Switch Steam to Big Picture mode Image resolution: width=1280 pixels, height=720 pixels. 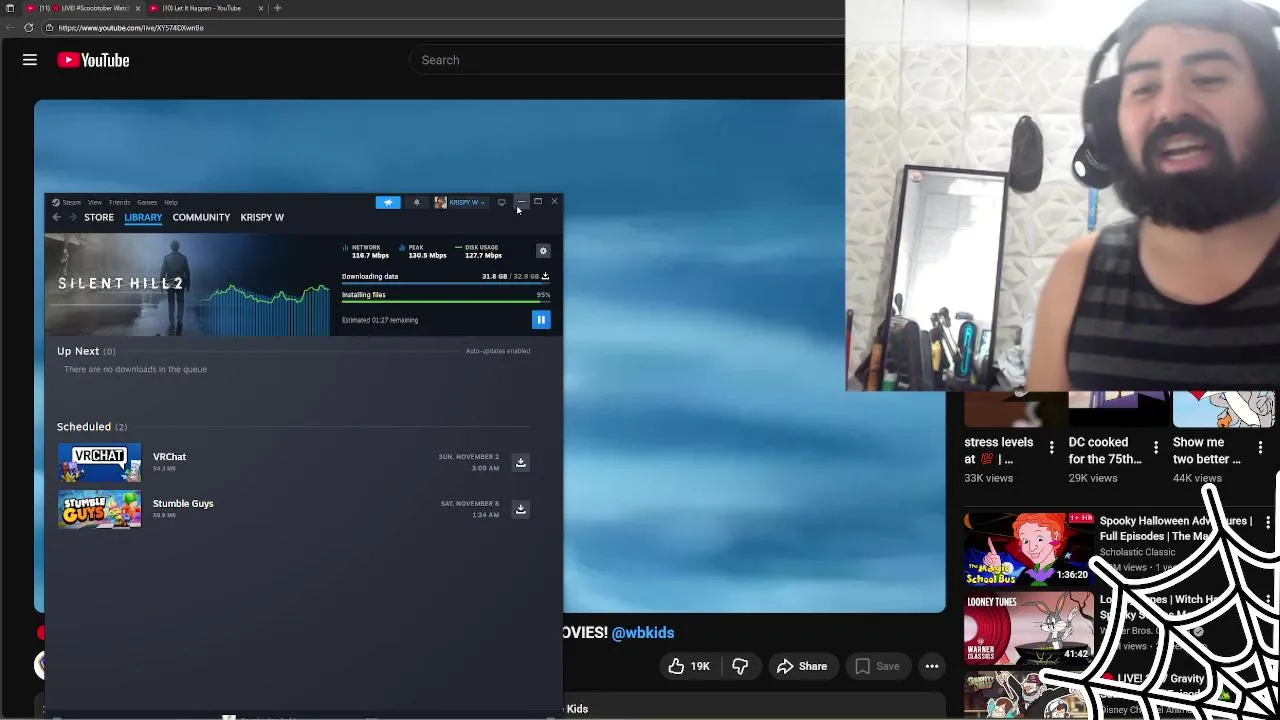(x=502, y=202)
